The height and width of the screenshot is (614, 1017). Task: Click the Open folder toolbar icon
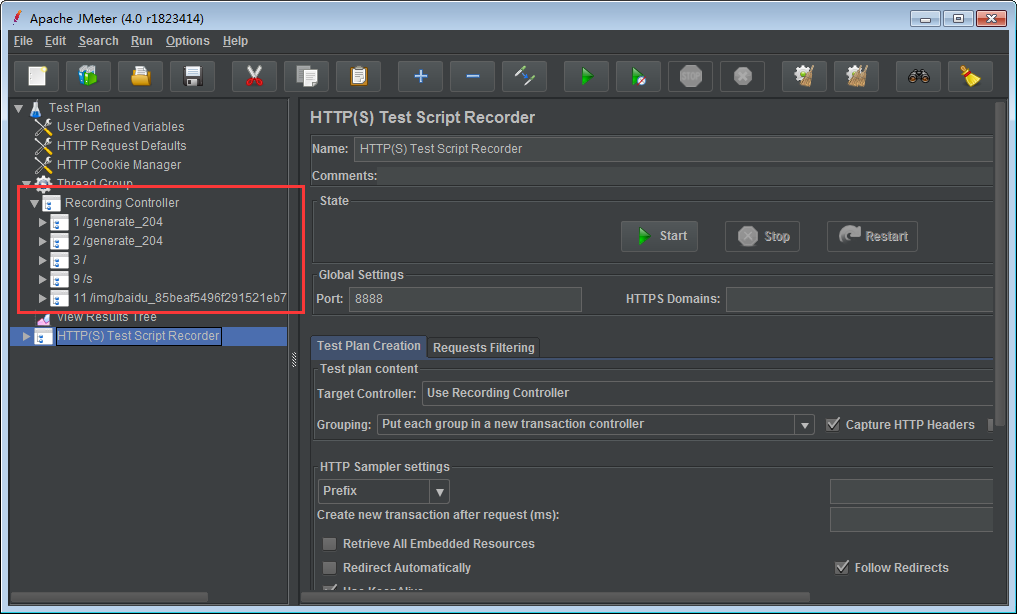(x=140, y=76)
